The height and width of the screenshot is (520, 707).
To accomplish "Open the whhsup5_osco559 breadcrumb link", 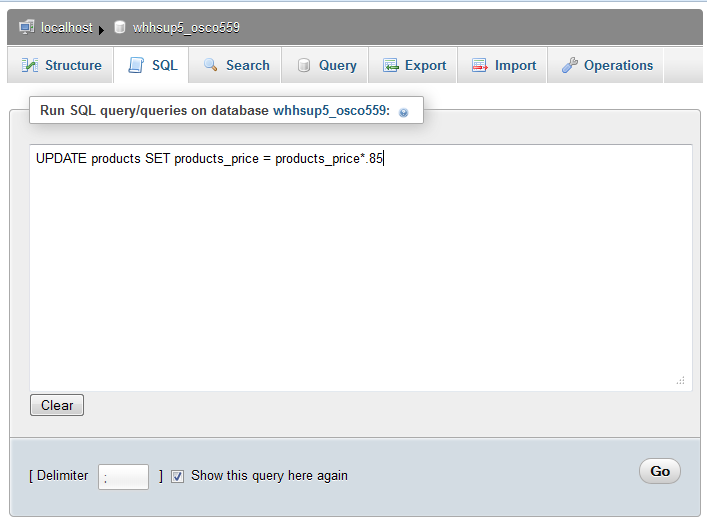I will (186, 27).
